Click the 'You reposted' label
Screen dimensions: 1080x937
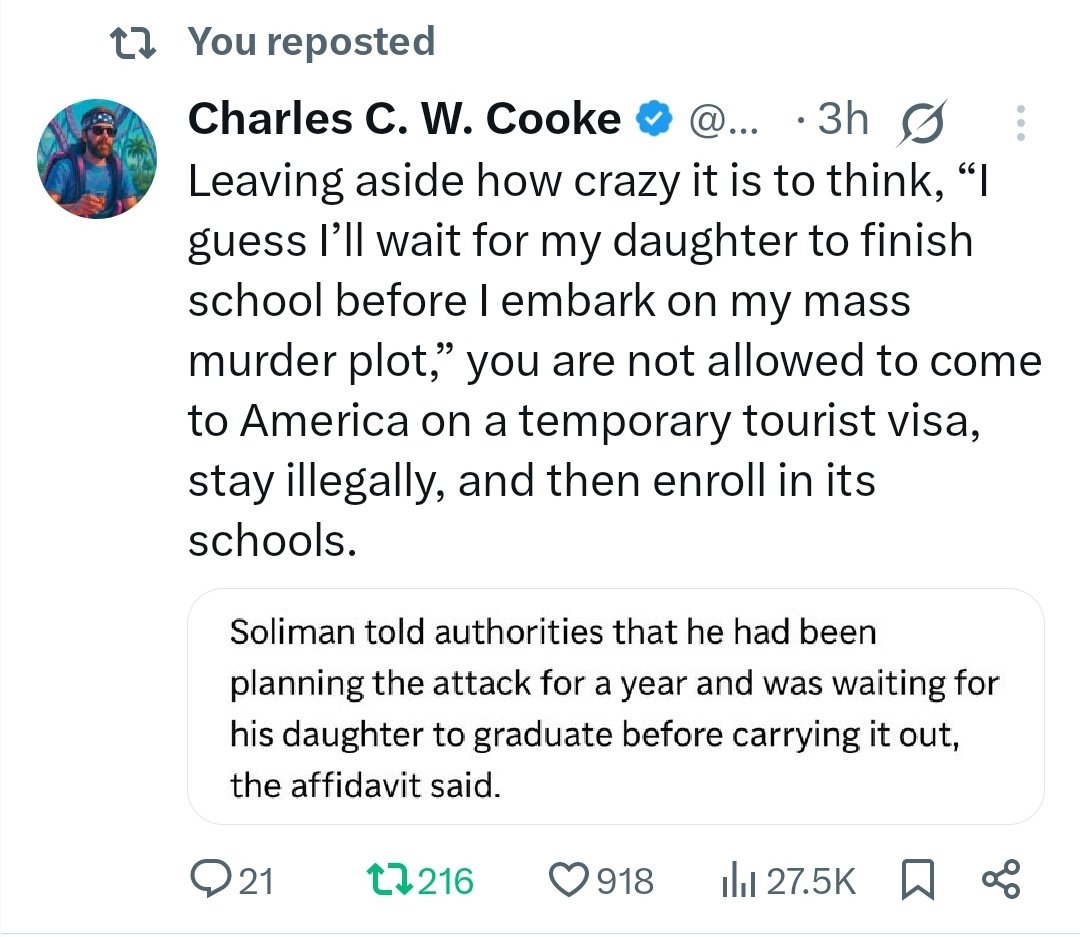pyautogui.click(x=311, y=42)
